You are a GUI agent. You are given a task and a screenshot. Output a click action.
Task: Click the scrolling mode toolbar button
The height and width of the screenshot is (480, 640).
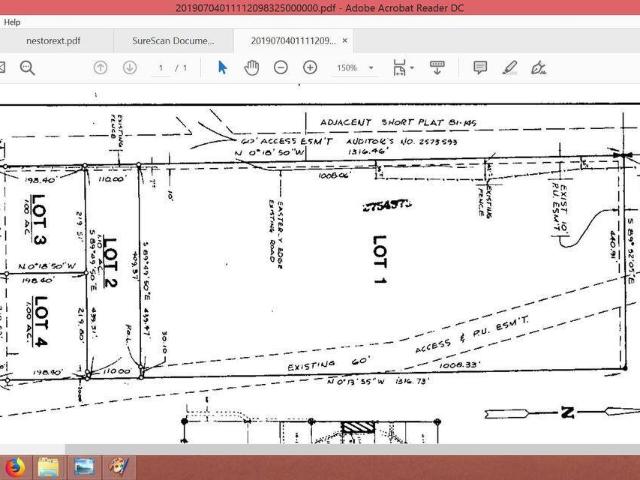[437, 68]
